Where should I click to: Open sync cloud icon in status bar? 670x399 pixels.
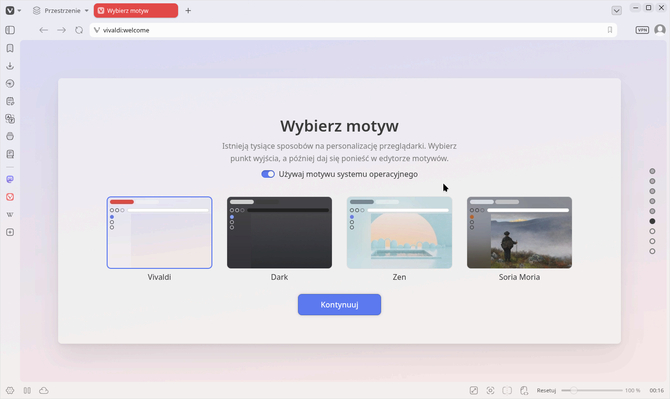44,390
